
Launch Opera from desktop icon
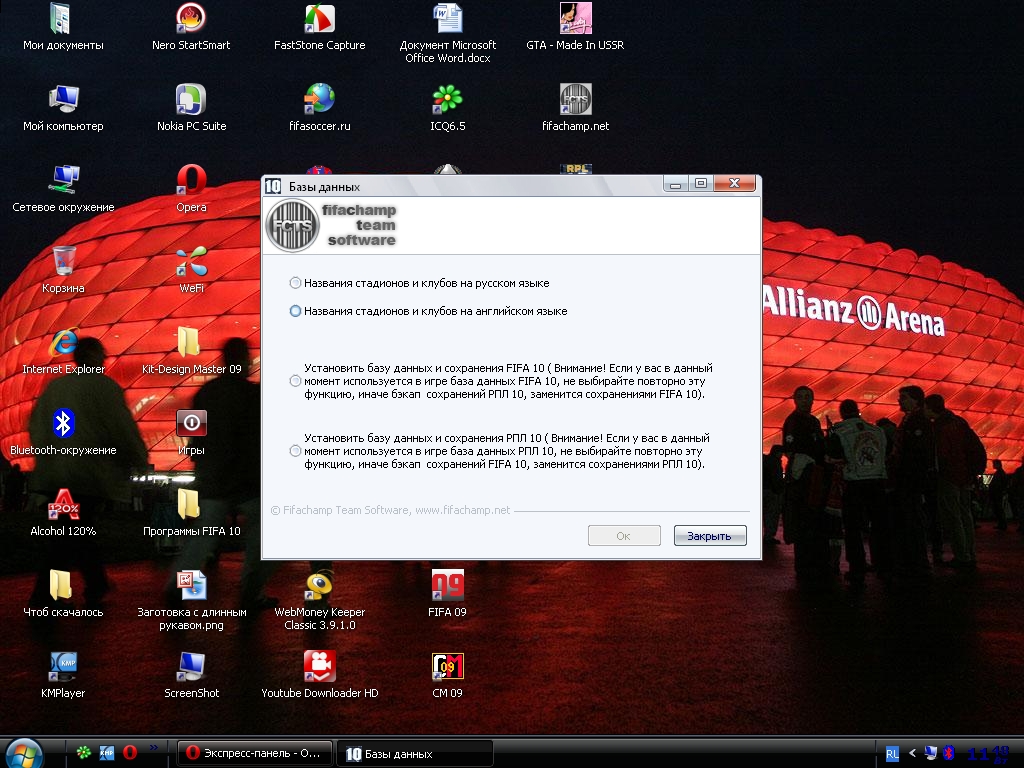coord(191,189)
